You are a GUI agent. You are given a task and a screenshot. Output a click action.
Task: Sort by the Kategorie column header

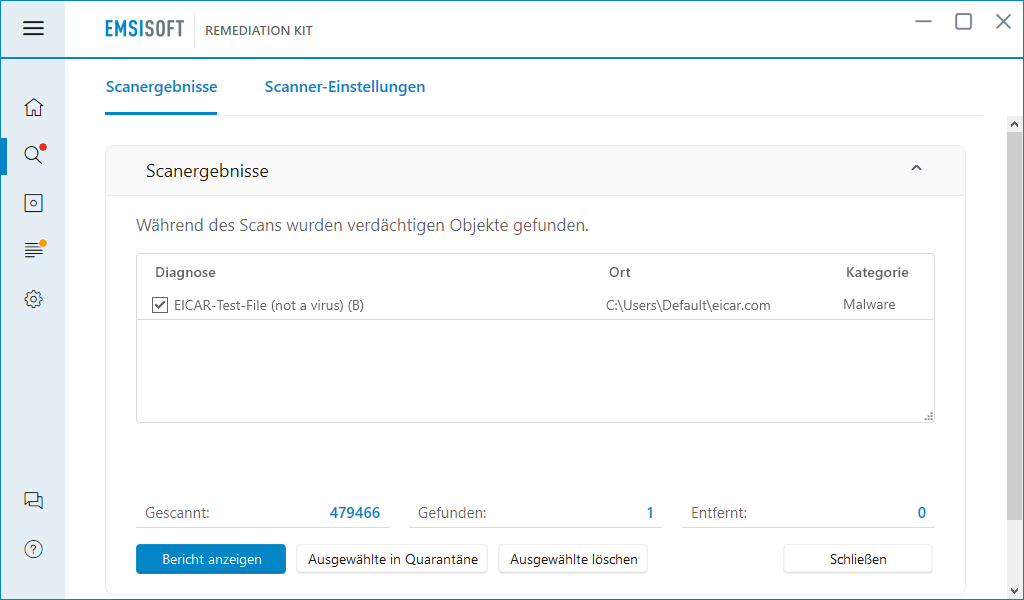click(x=877, y=272)
